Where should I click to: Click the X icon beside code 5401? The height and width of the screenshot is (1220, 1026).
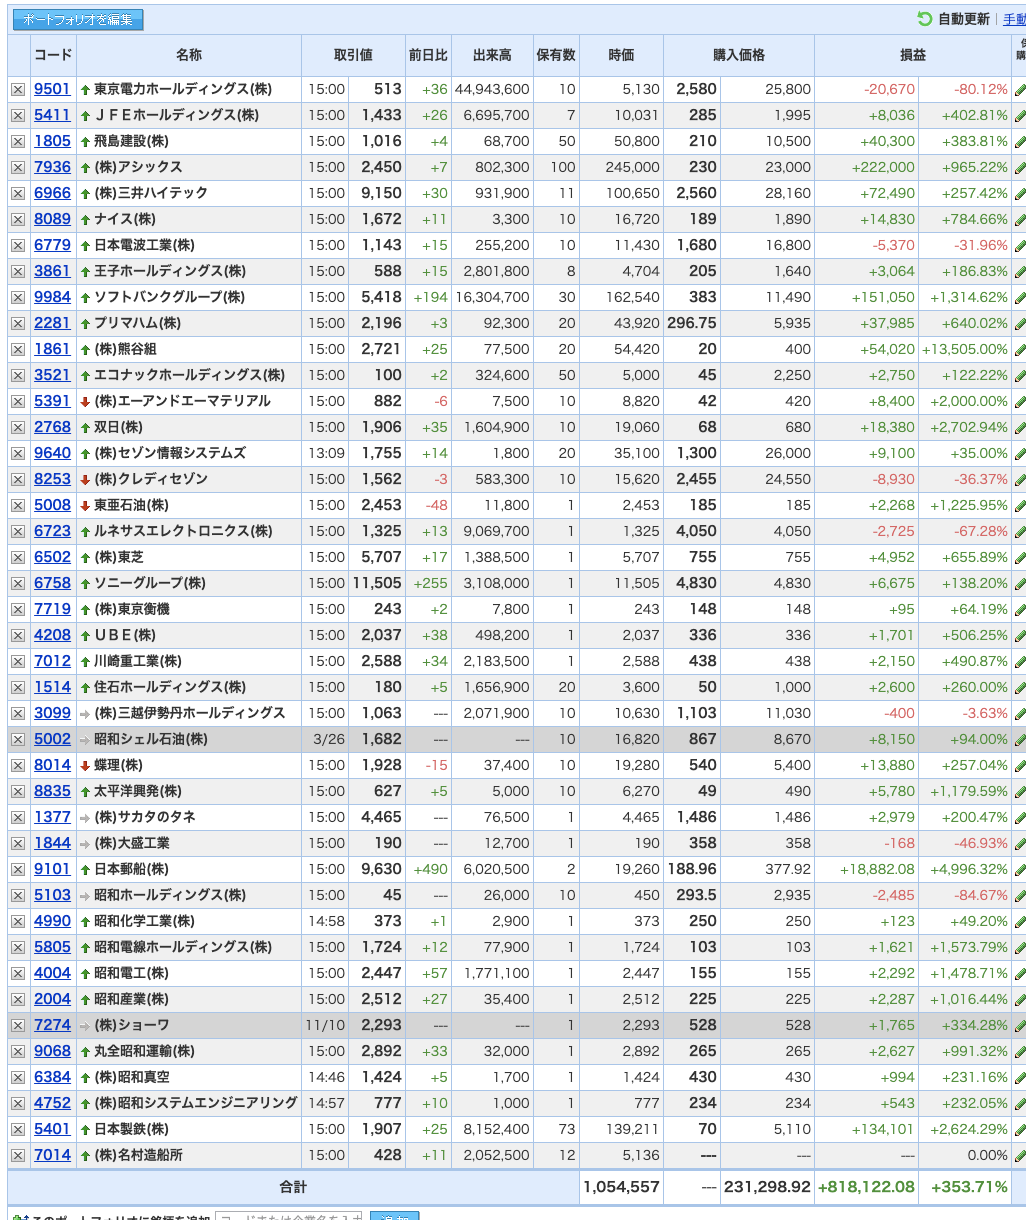(18, 1129)
